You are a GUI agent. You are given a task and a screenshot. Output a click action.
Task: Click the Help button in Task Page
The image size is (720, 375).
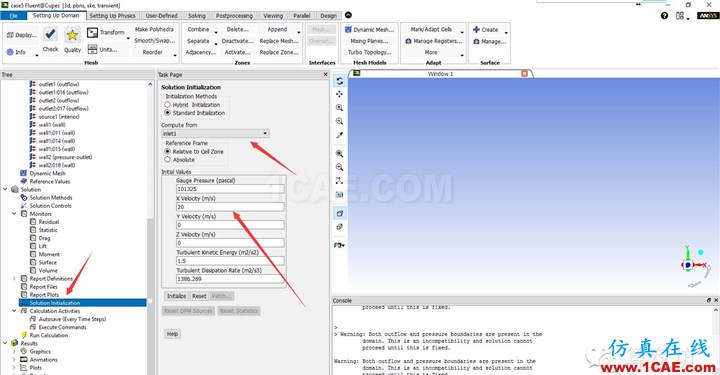pyautogui.click(x=172, y=334)
